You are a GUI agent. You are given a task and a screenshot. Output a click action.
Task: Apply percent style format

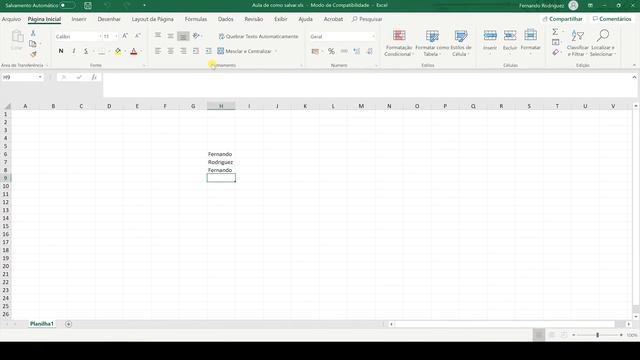click(x=331, y=51)
